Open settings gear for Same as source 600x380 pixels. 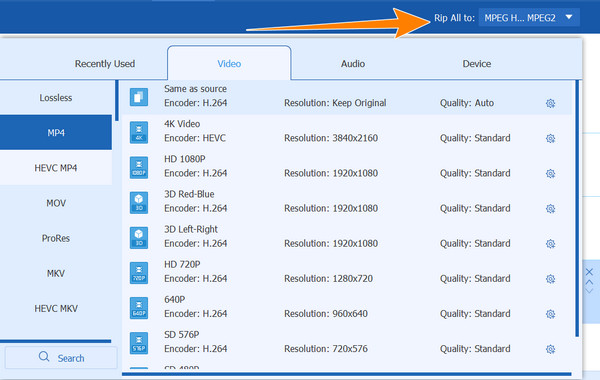pyautogui.click(x=550, y=103)
